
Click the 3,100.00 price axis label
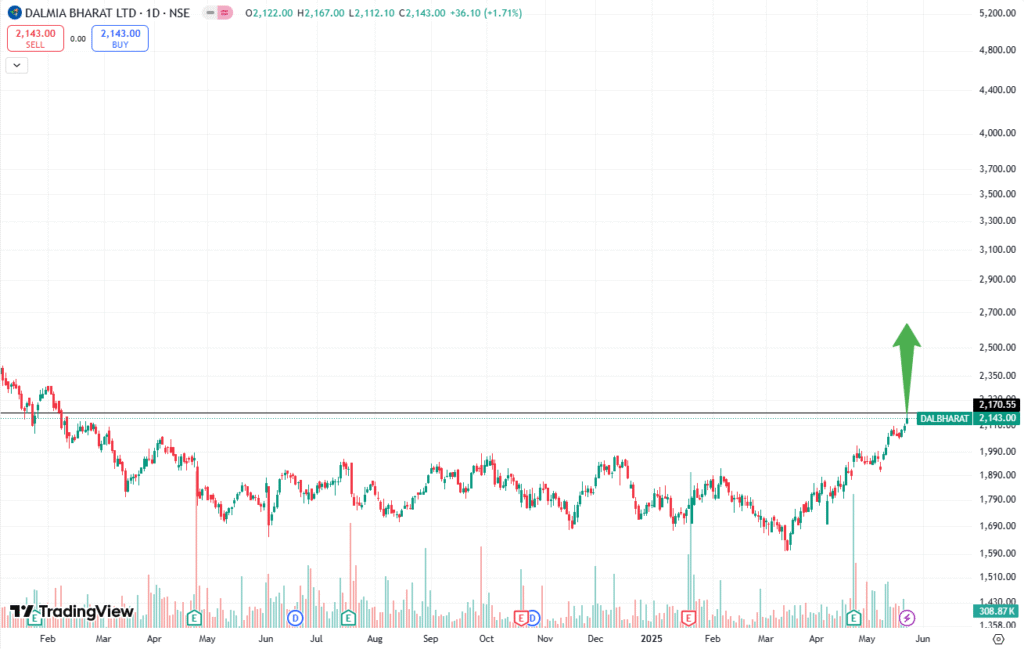(x=997, y=249)
